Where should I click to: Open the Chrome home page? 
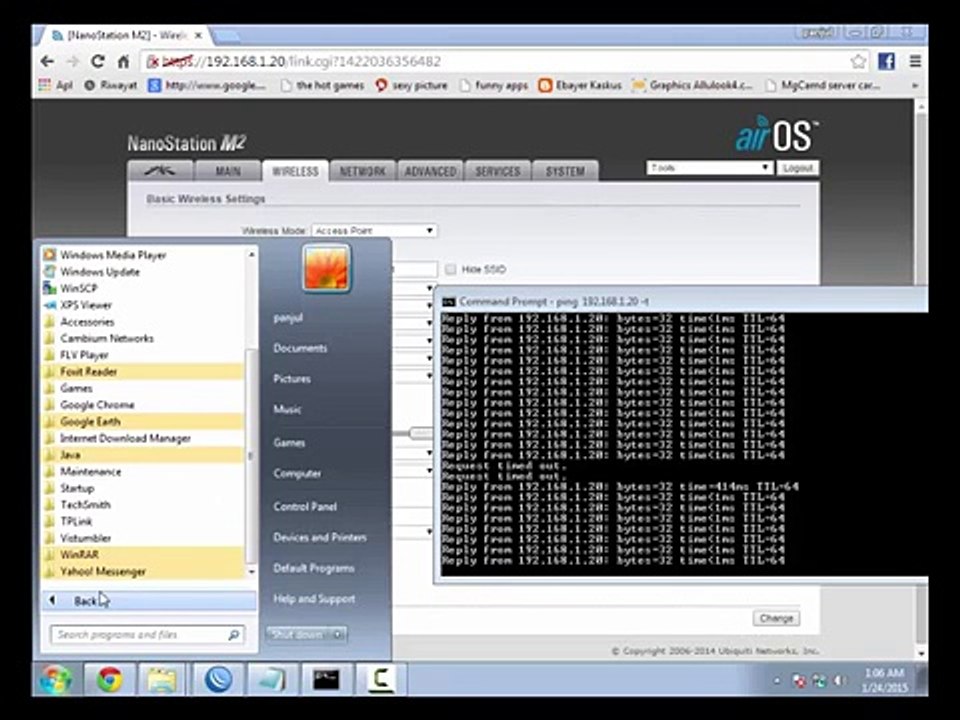(x=123, y=61)
